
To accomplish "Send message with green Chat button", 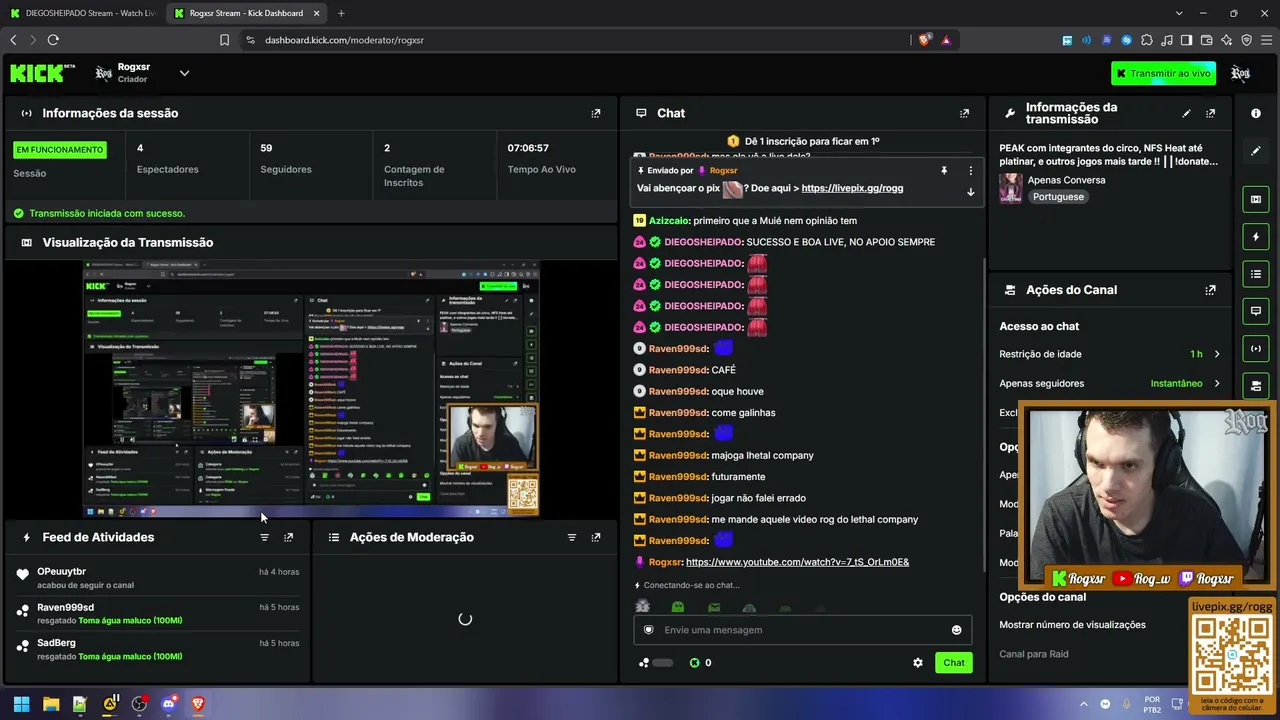I will (954, 662).
